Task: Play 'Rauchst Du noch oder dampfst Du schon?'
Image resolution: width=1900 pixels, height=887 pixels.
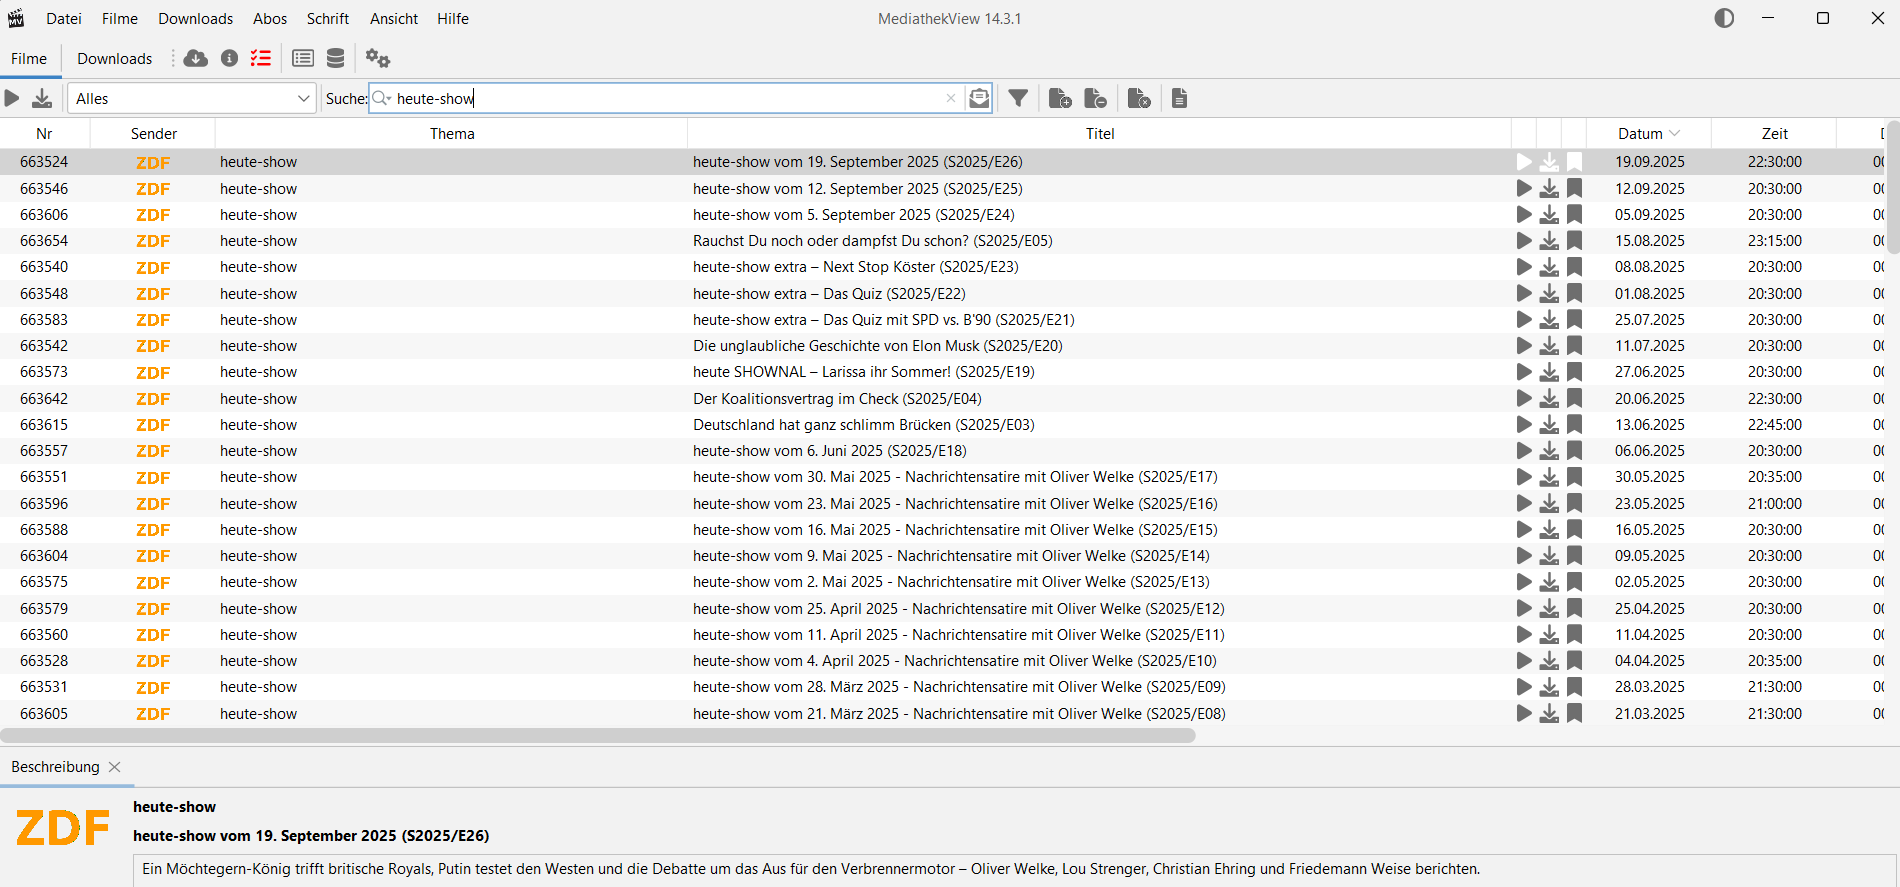Action: [1524, 241]
